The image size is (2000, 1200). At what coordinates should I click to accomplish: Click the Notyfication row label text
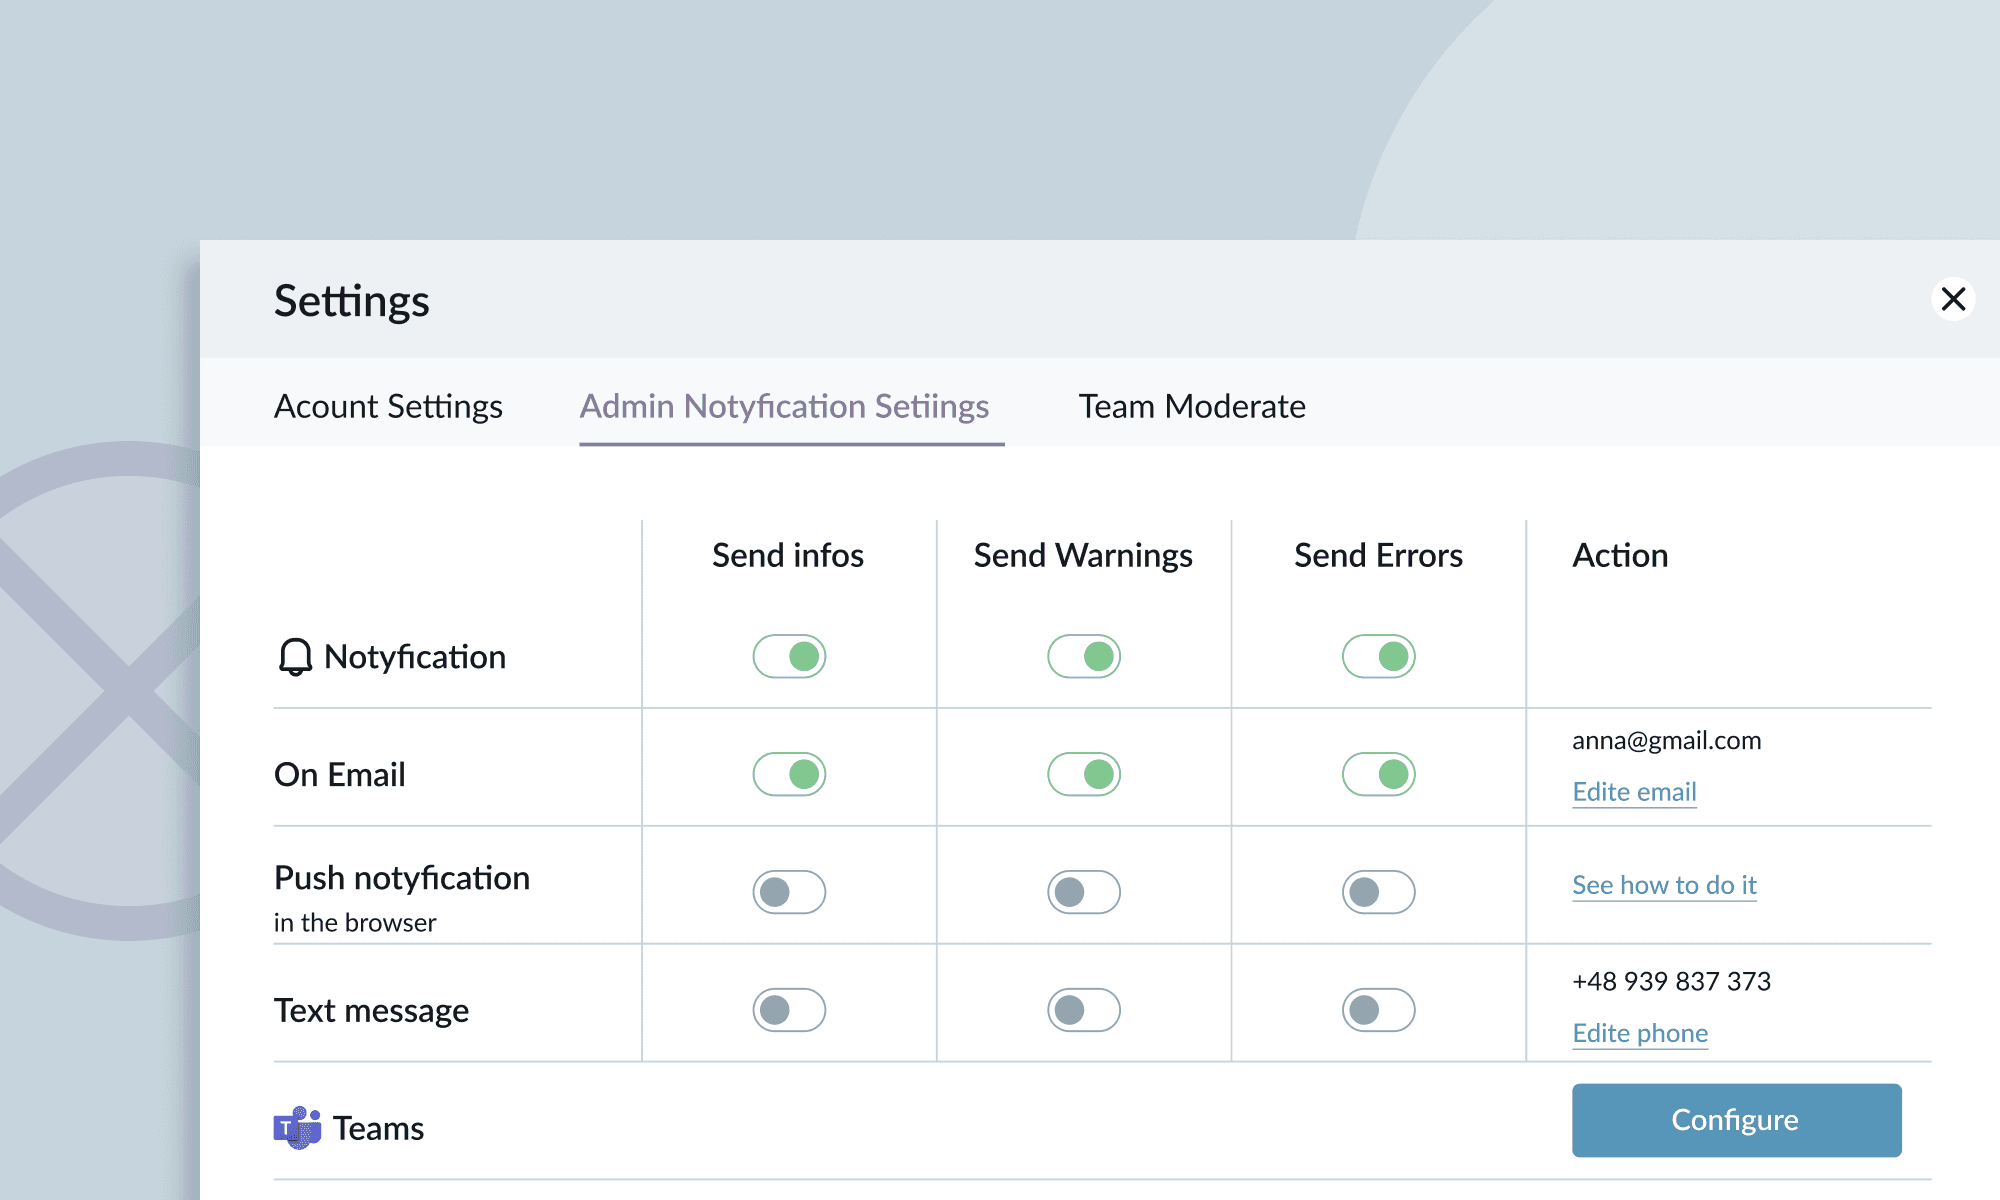click(x=415, y=657)
